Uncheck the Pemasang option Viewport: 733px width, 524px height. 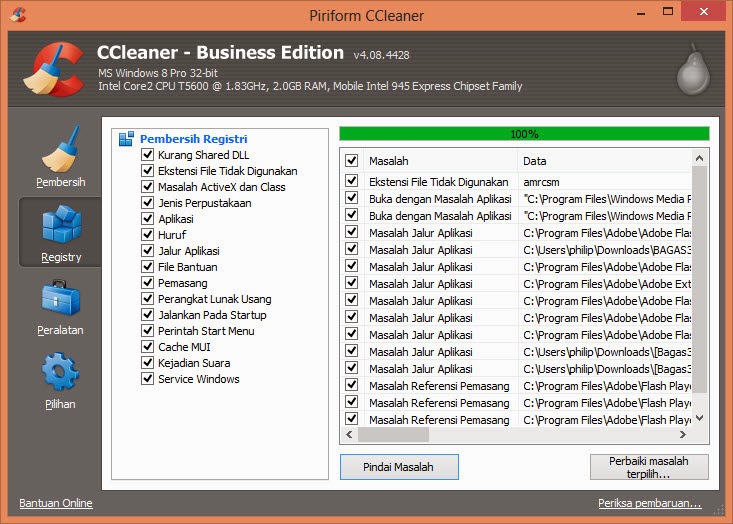pyautogui.click(x=147, y=283)
